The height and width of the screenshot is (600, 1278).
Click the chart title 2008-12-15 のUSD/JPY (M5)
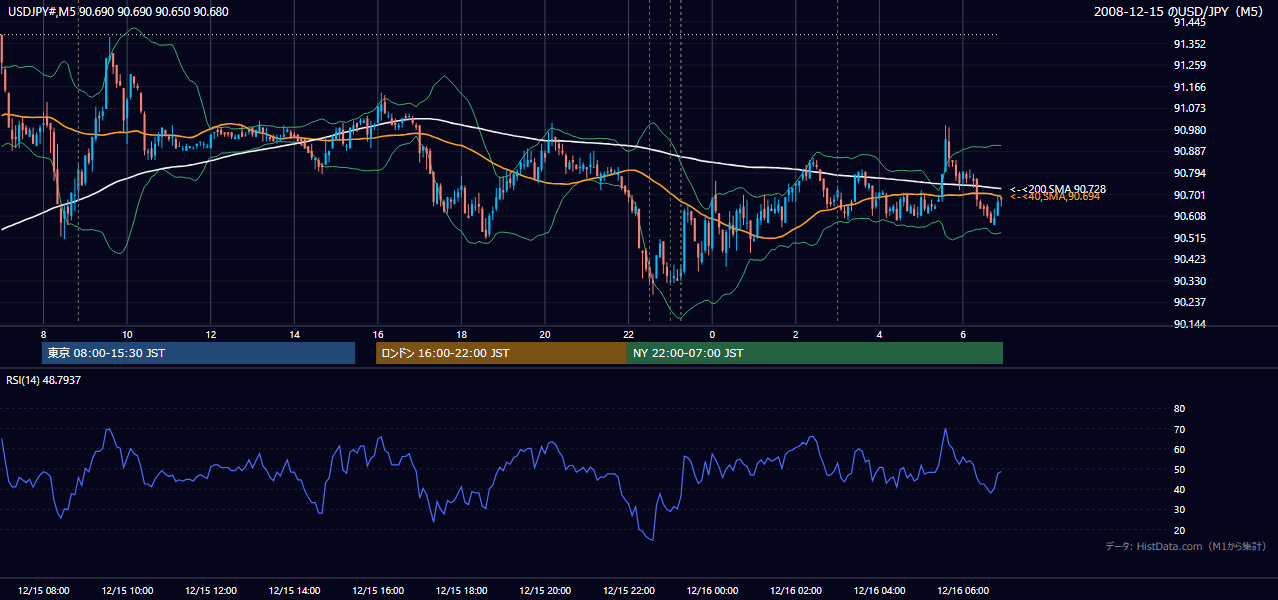point(1180,12)
